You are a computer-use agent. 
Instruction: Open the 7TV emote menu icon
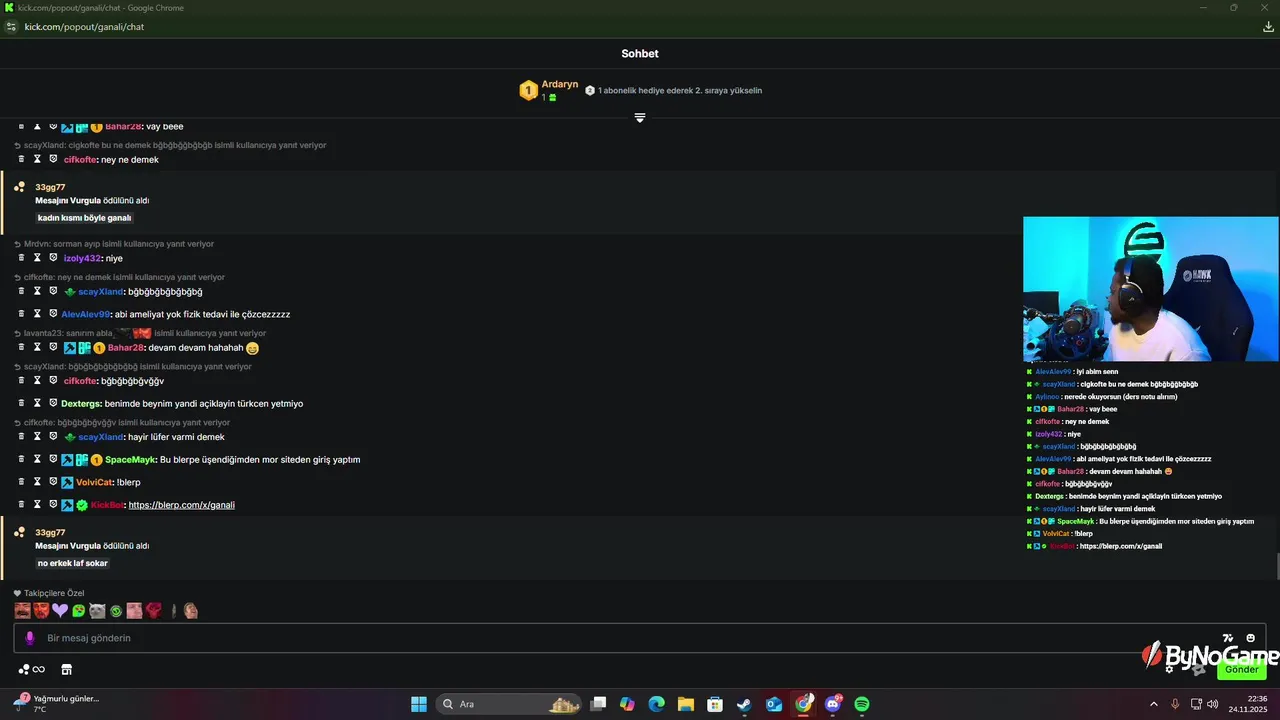coord(1228,638)
